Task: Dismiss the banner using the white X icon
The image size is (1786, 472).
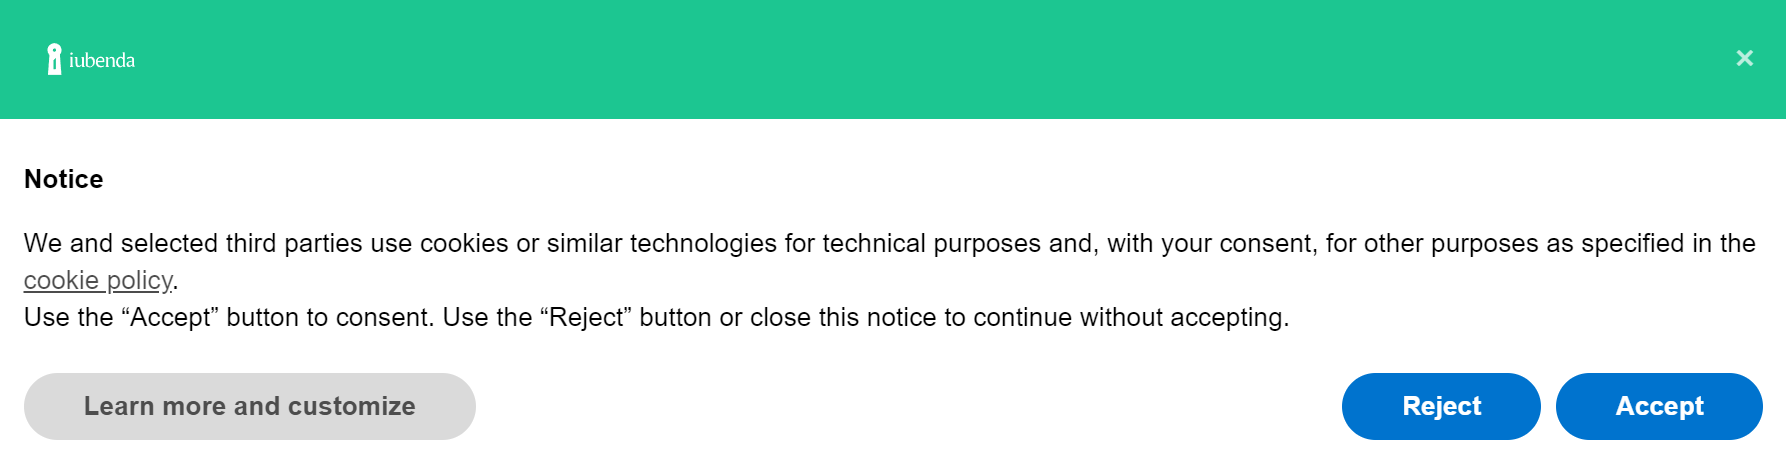Action: 1744,58
